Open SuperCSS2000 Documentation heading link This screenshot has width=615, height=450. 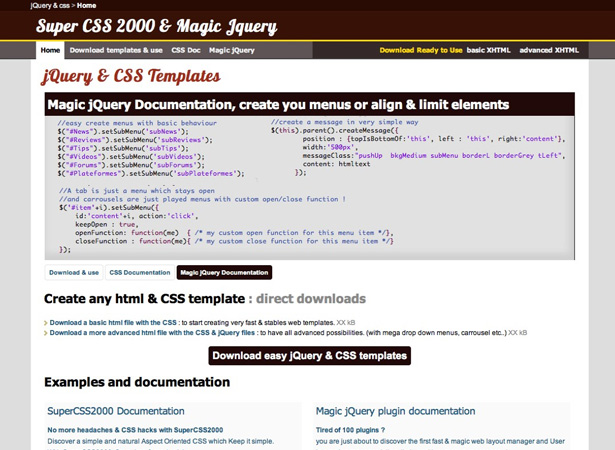coord(116,411)
